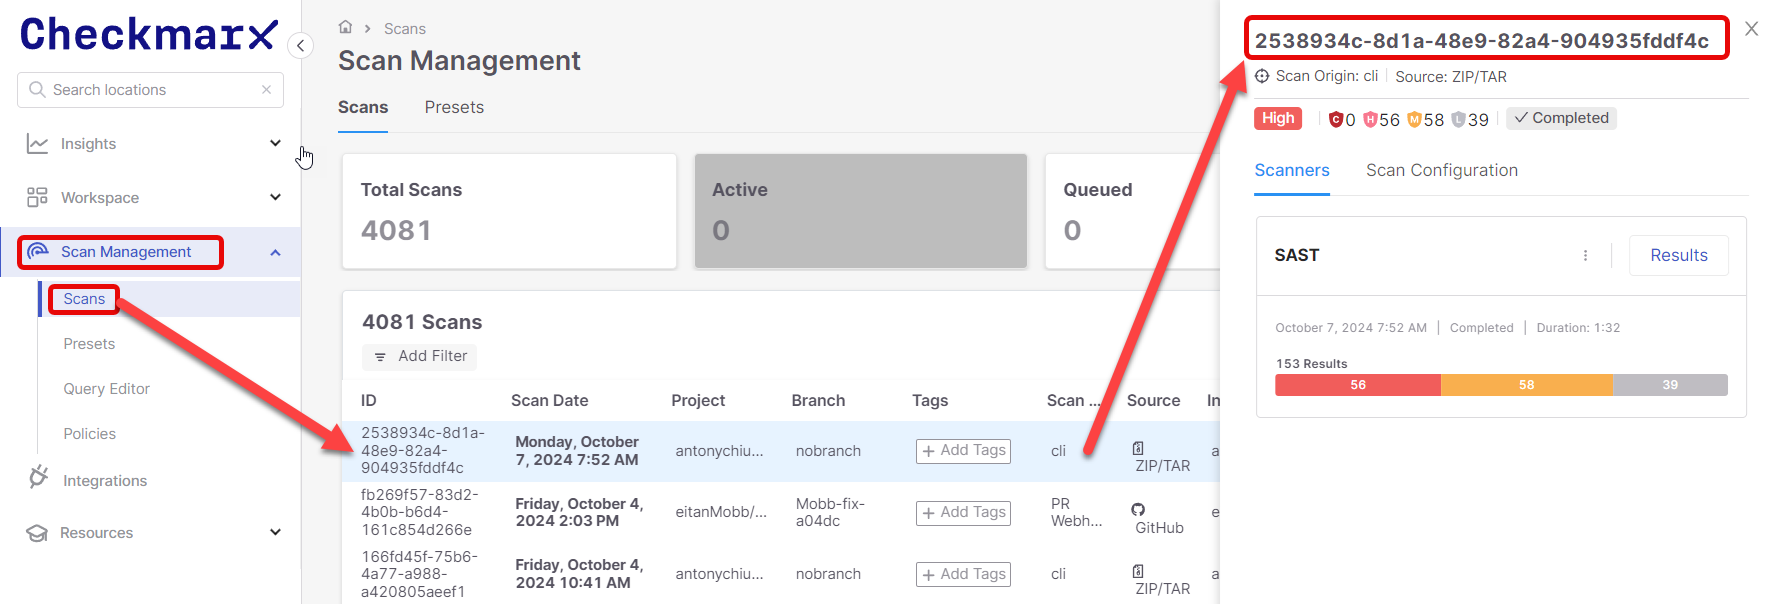Viewport: 1774px width, 604px height.
Task: Click the GitHub source icon
Action: pos(1138,509)
